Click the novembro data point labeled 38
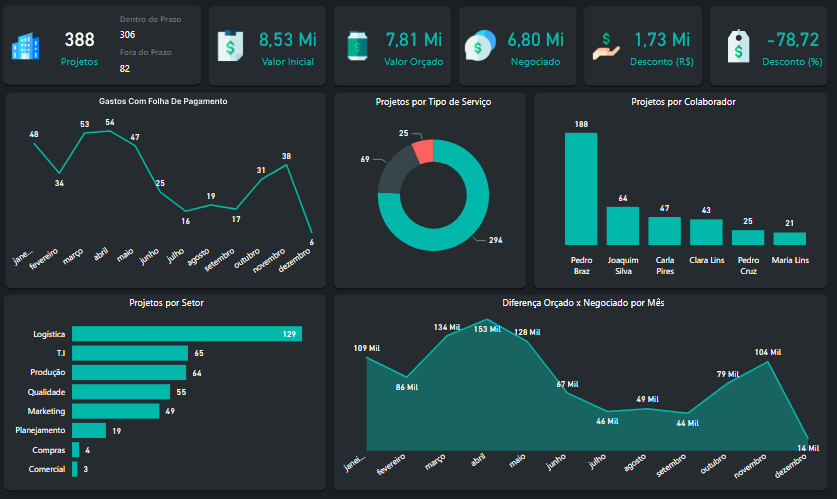 point(287,165)
